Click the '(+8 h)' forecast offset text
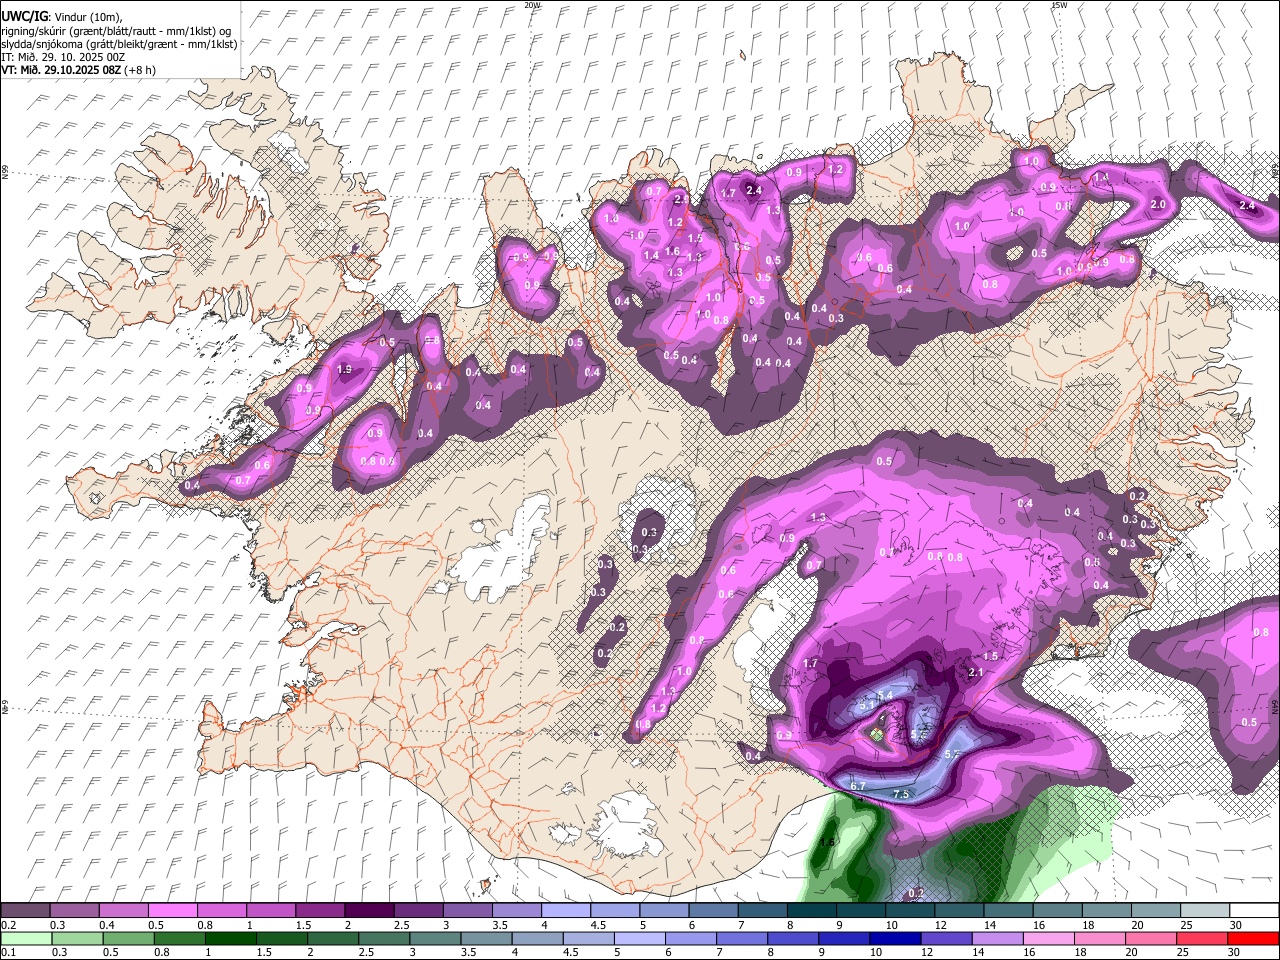 tap(140, 70)
